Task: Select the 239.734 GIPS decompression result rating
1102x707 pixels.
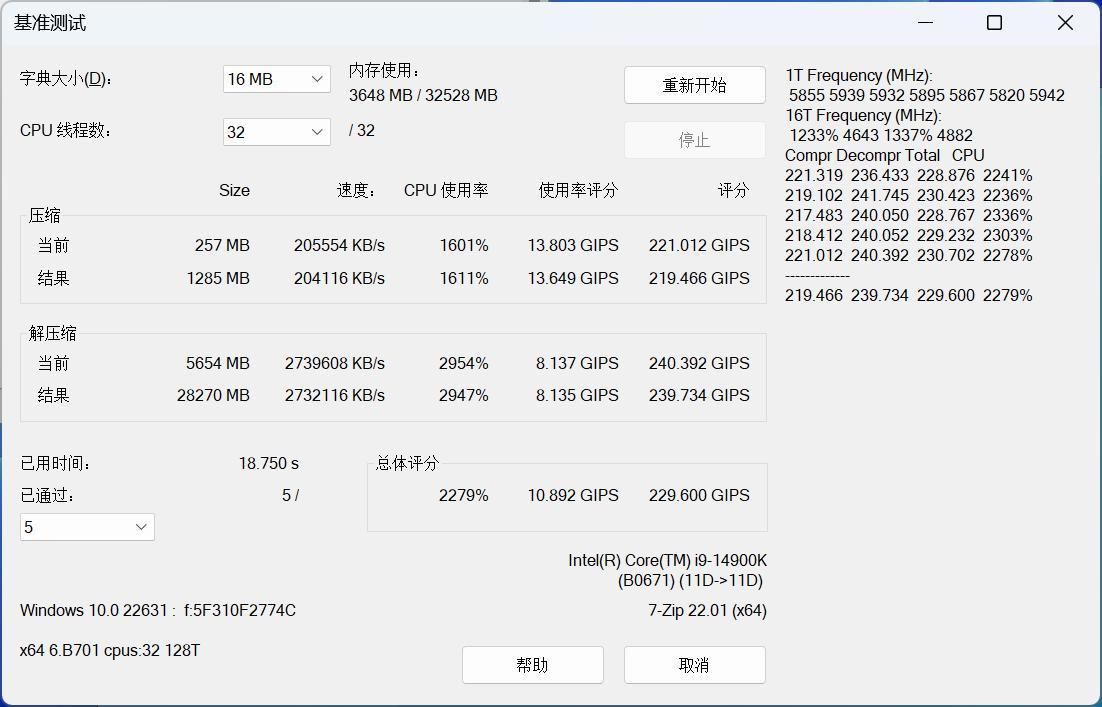Action: 699,395
